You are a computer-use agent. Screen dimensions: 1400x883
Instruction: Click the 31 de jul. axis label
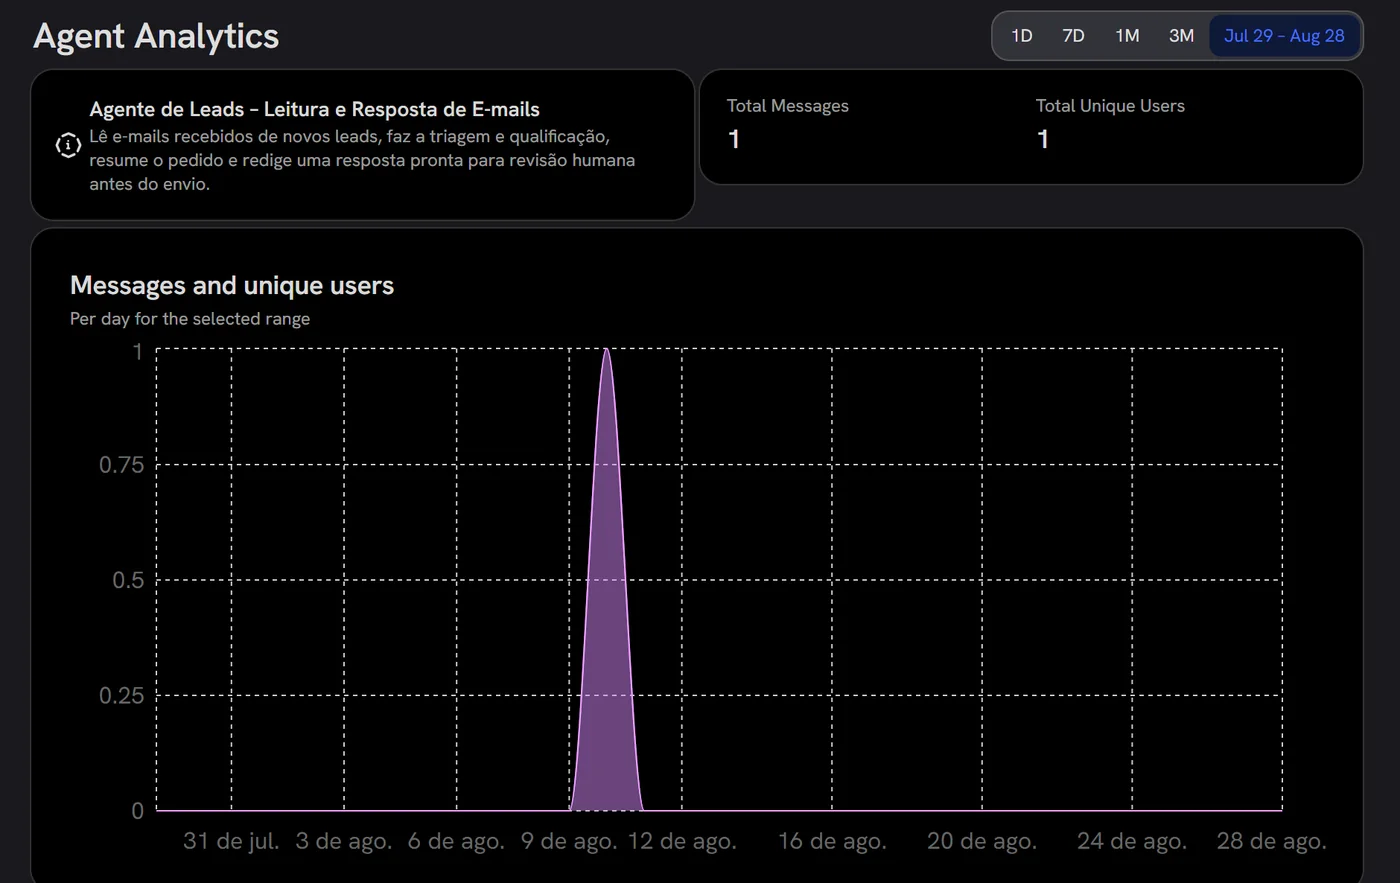(x=231, y=841)
